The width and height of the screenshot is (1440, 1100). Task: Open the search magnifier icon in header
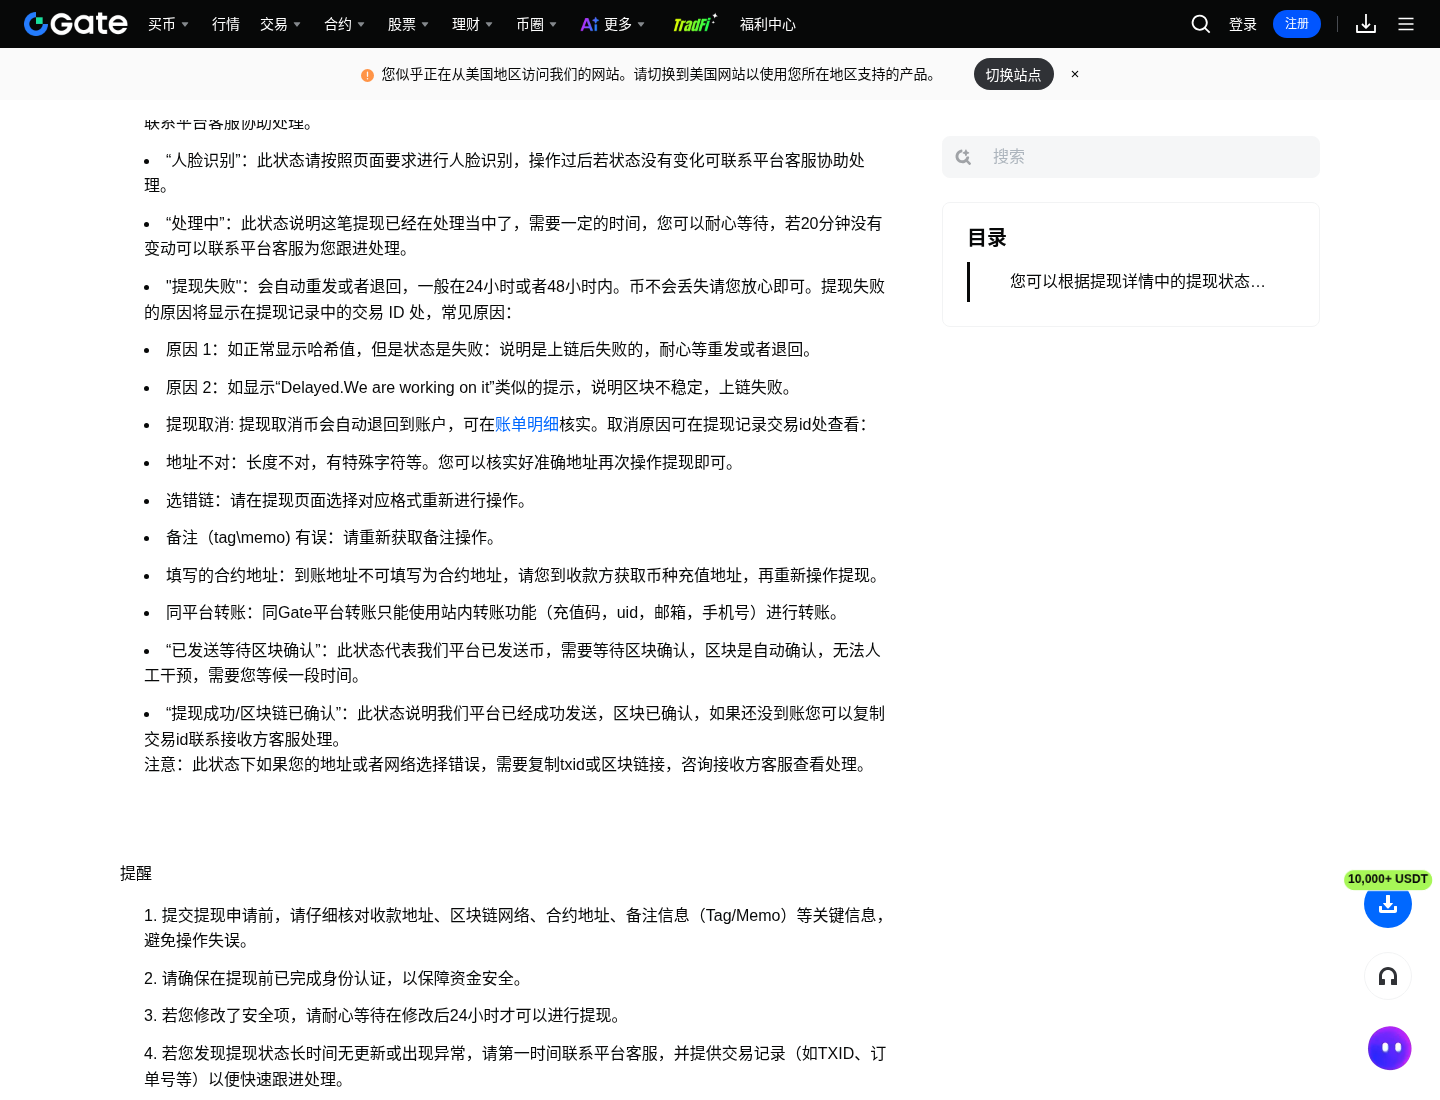click(1200, 24)
